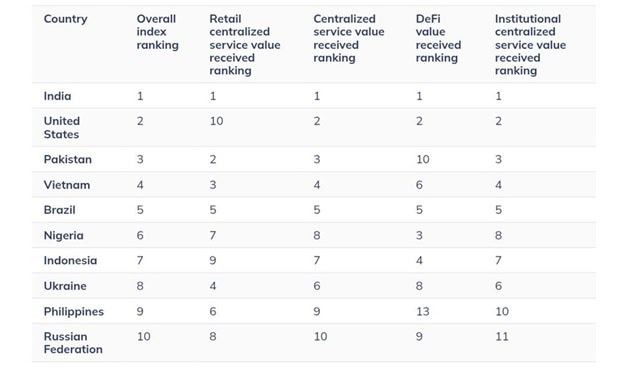Click the Ukraine row label
The height and width of the screenshot is (370, 624).
pos(65,286)
